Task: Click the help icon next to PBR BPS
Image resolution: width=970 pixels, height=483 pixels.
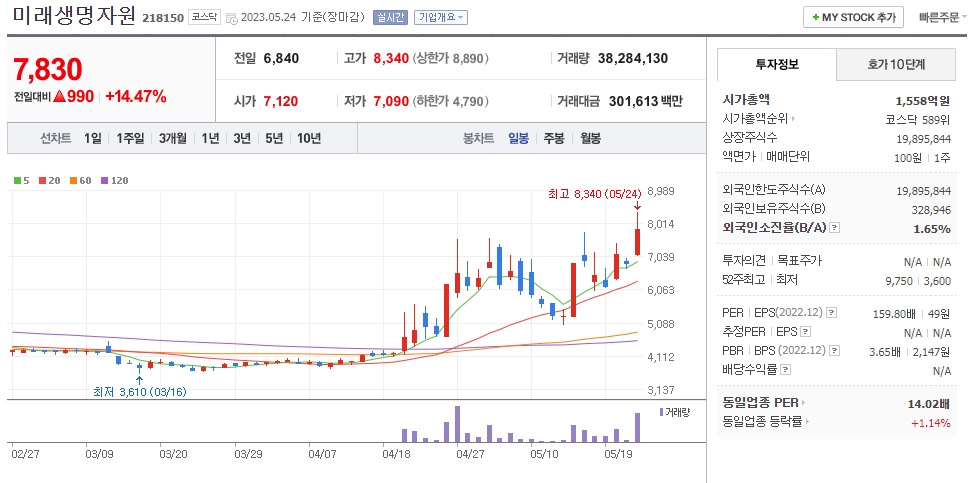Action: pos(835,351)
